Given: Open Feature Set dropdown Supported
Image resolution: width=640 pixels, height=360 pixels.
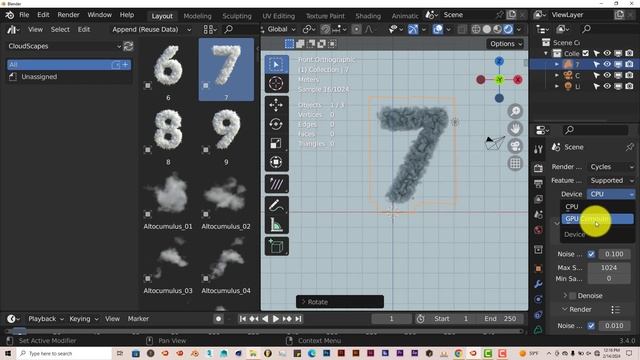Looking at the screenshot, I should tap(611, 180).
